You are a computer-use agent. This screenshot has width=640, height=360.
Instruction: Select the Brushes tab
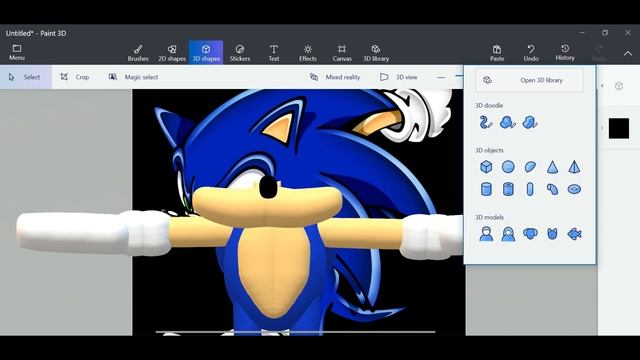click(x=138, y=53)
